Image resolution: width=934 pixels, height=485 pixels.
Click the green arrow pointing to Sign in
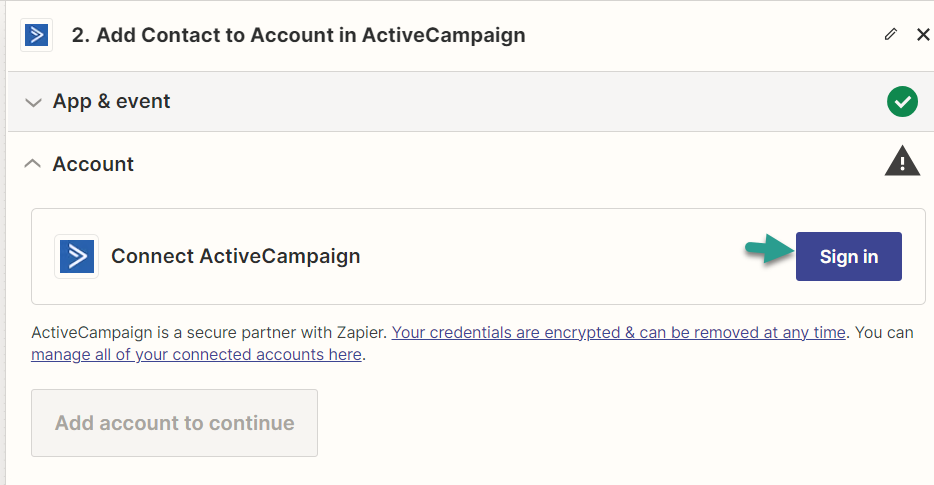[x=769, y=248]
